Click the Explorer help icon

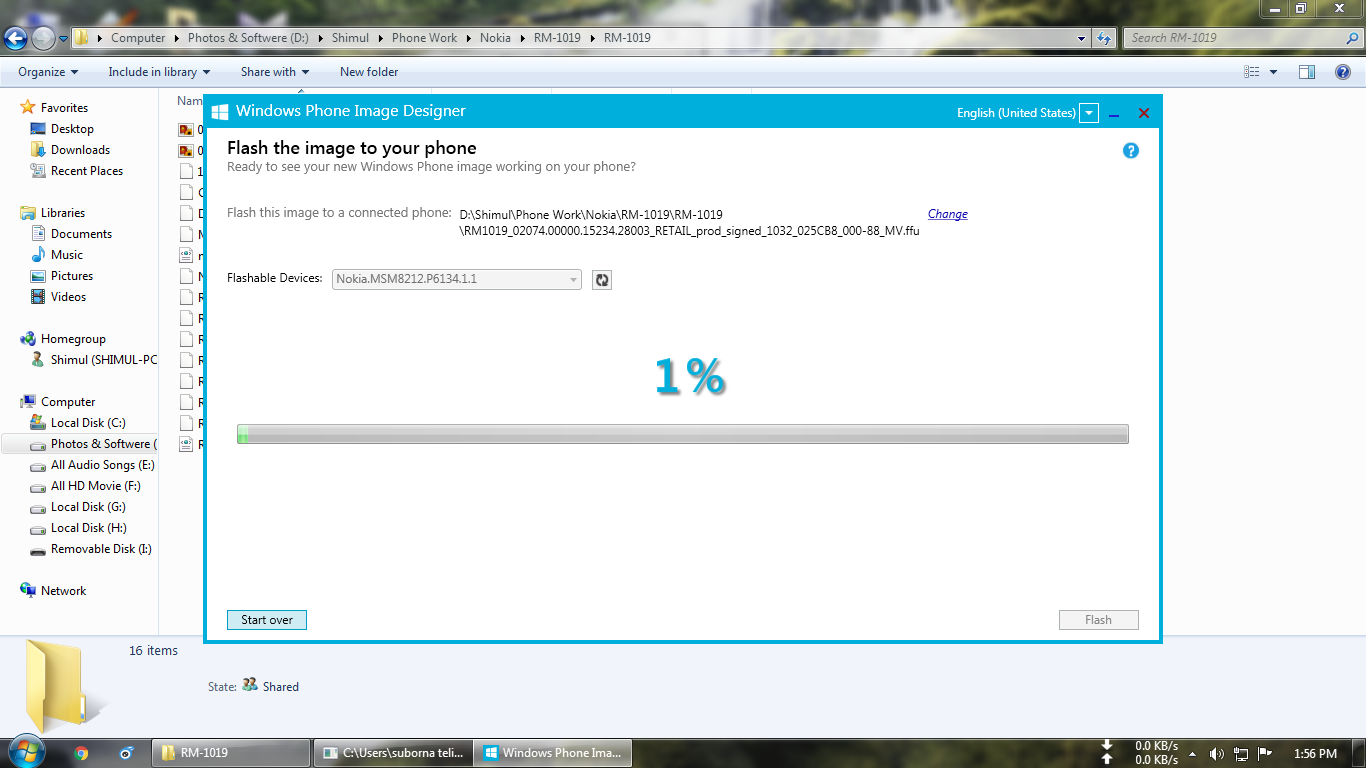(1342, 72)
